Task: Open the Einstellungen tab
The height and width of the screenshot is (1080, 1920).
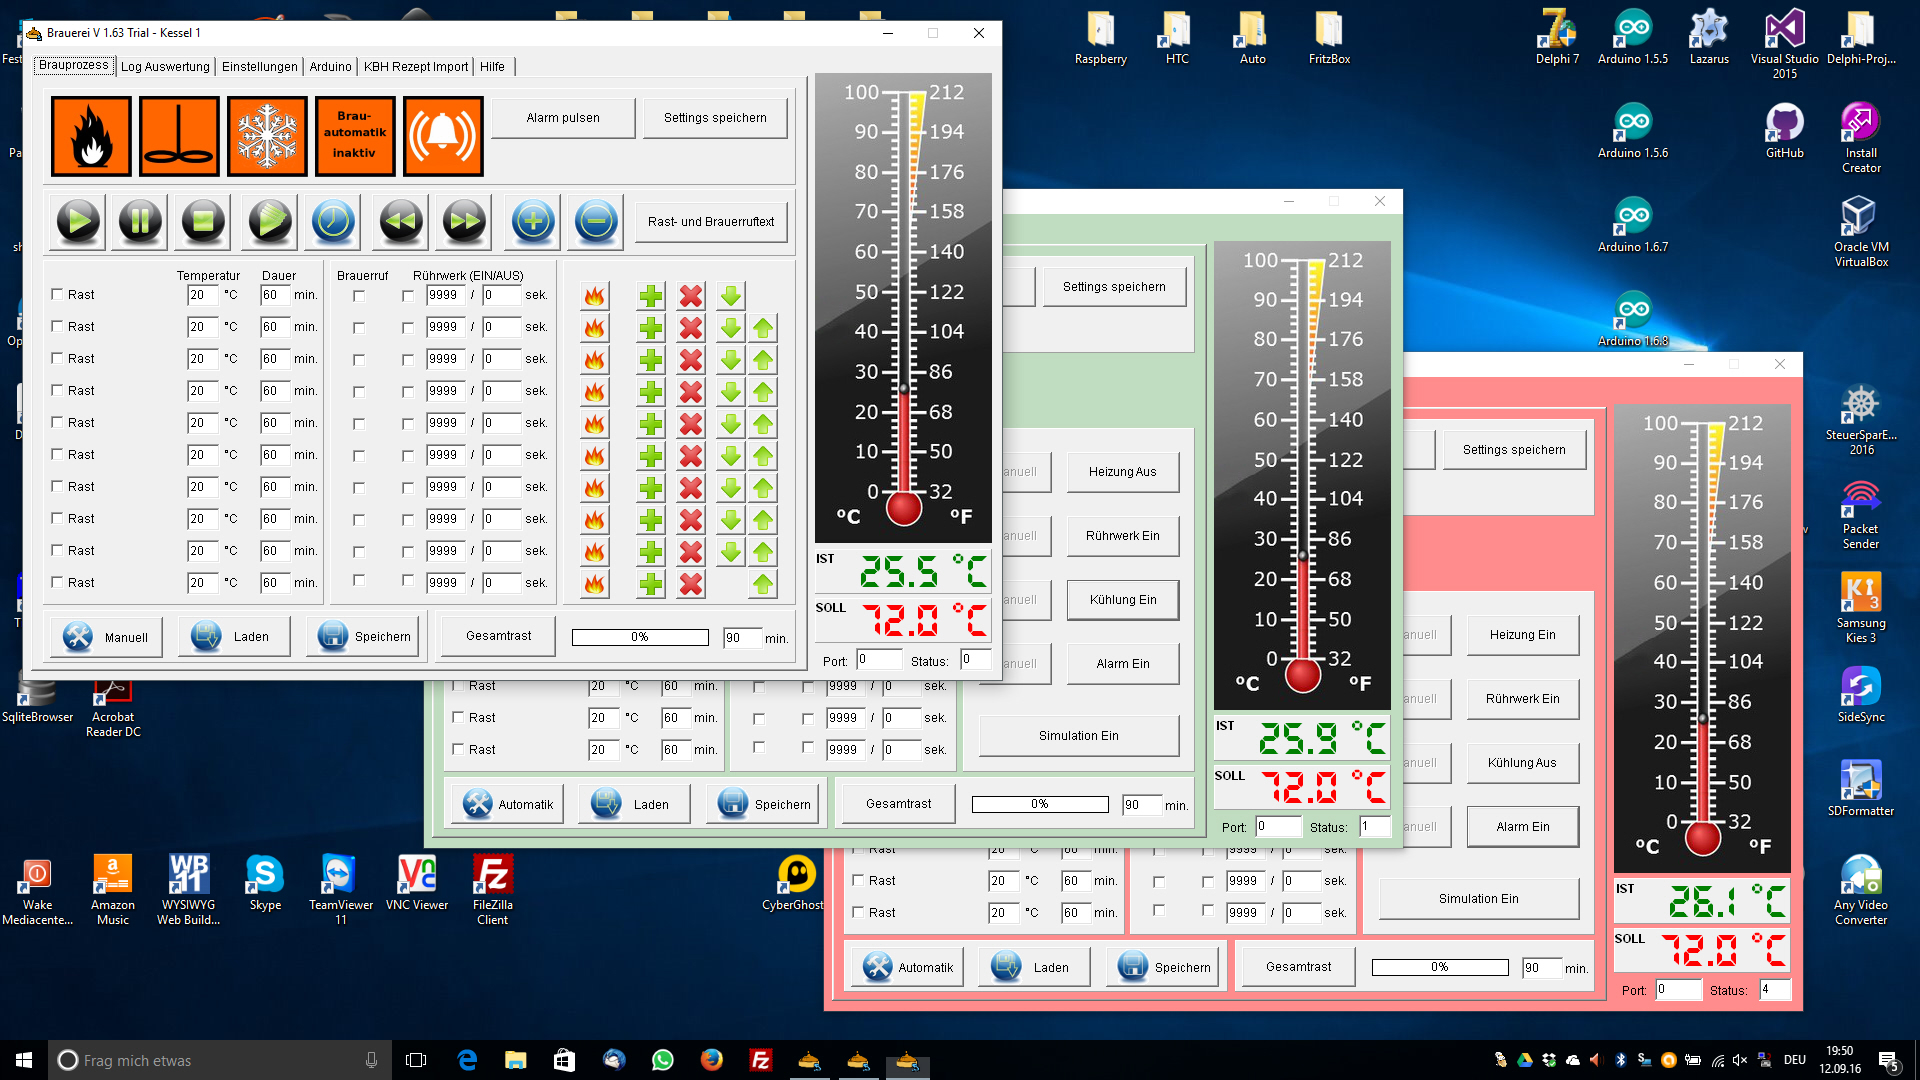Action: [x=259, y=67]
